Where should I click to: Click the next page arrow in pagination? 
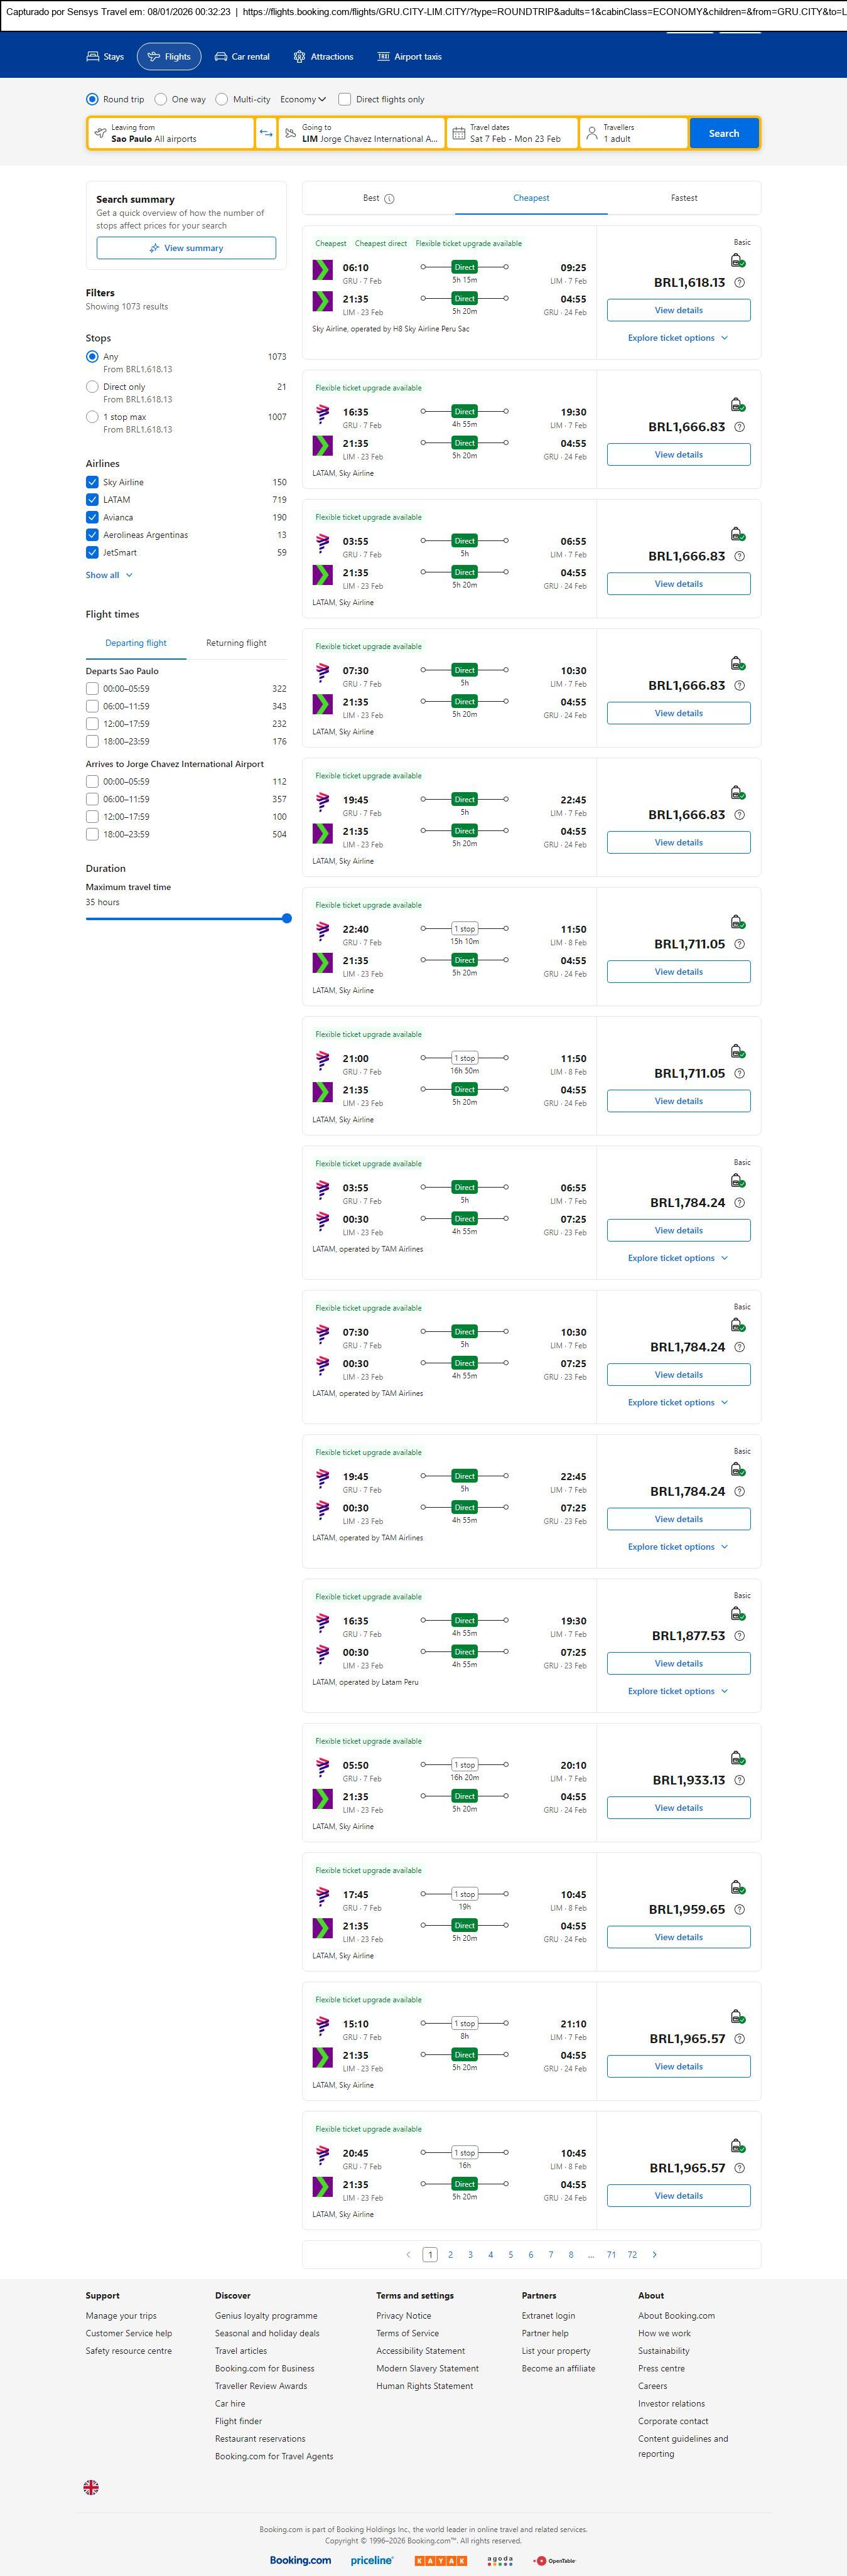click(654, 2254)
